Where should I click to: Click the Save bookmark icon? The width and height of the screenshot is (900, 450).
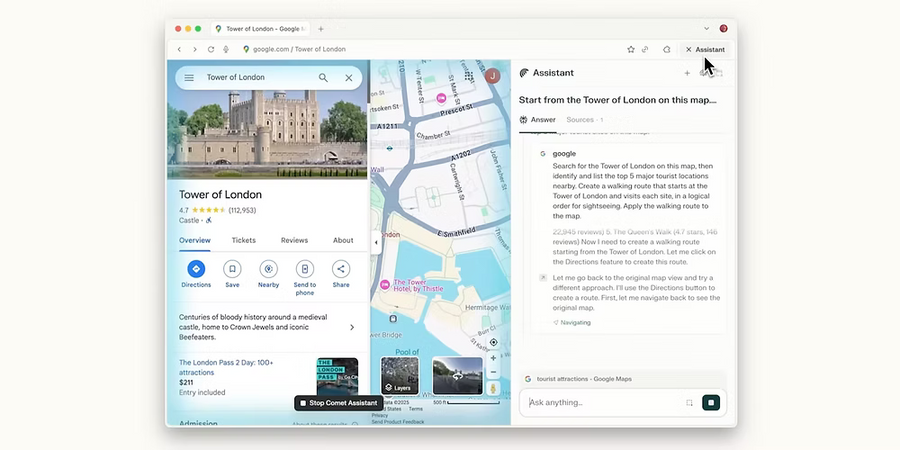point(232,269)
